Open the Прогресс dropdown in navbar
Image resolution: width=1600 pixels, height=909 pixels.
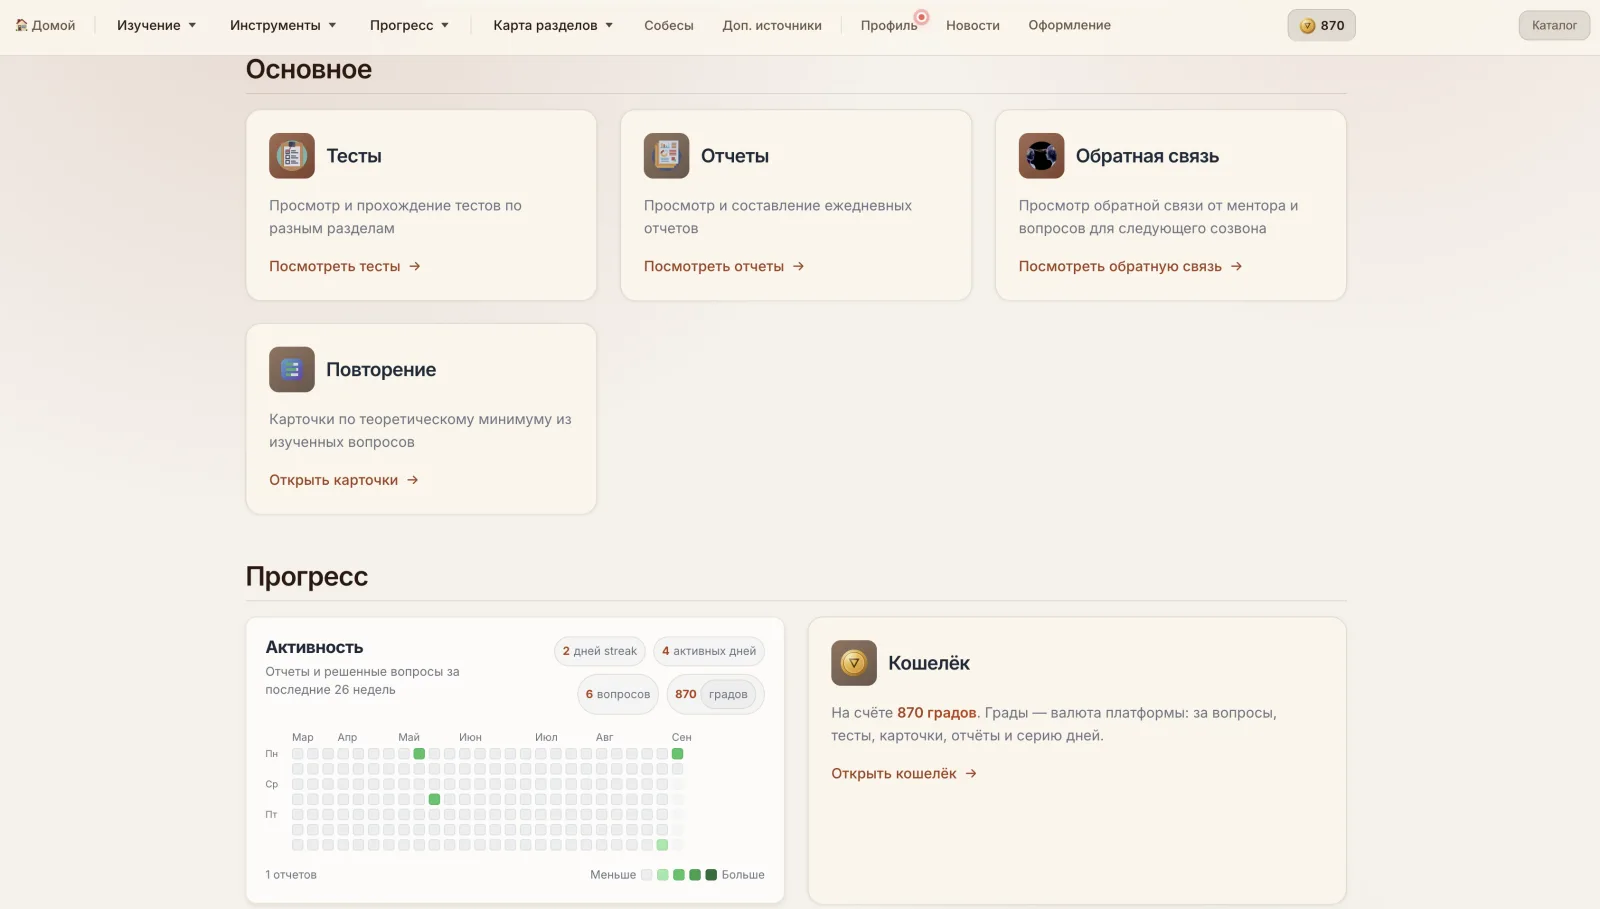point(409,25)
